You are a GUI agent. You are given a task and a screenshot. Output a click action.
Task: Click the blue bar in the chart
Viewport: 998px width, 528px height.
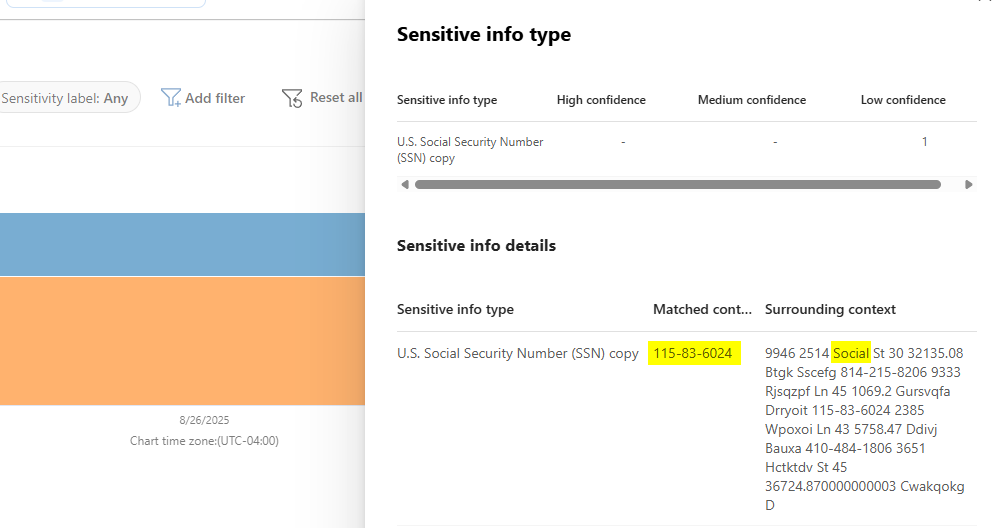coord(182,243)
